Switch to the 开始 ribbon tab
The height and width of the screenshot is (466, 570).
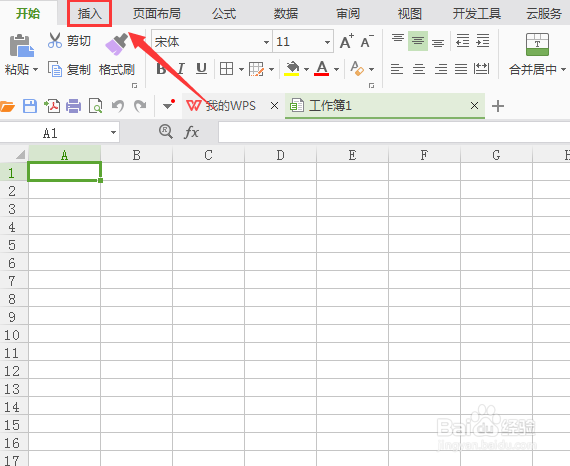click(x=28, y=13)
